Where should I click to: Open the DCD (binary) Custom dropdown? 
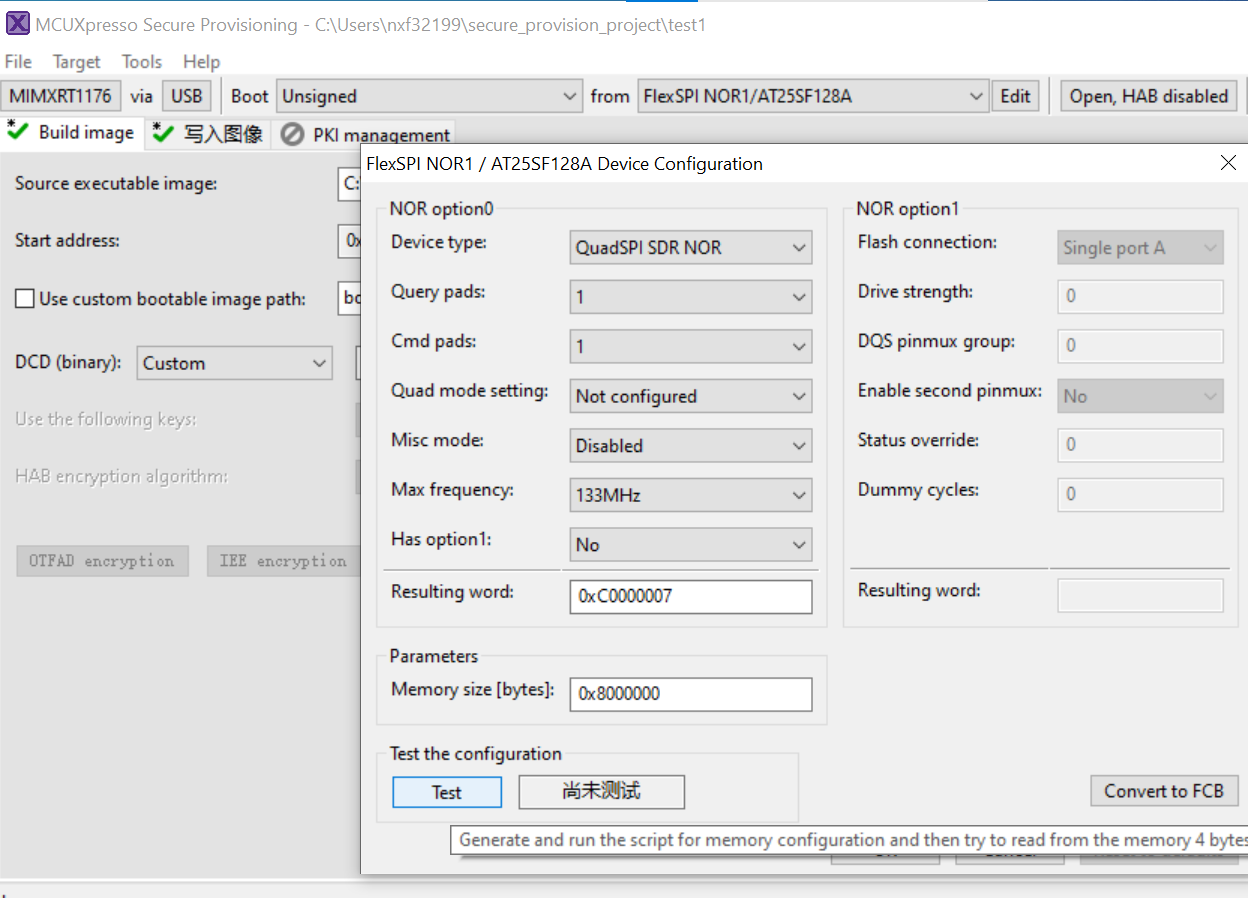tap(318, 362)
